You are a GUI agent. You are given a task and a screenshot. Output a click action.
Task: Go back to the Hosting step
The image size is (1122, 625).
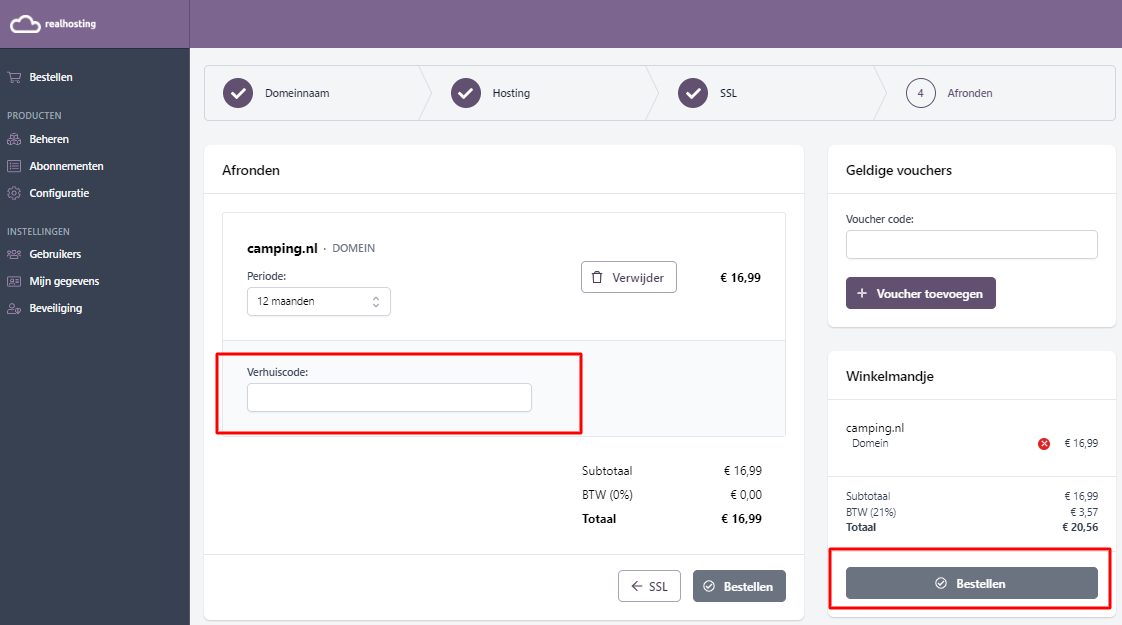click(511, 93)
